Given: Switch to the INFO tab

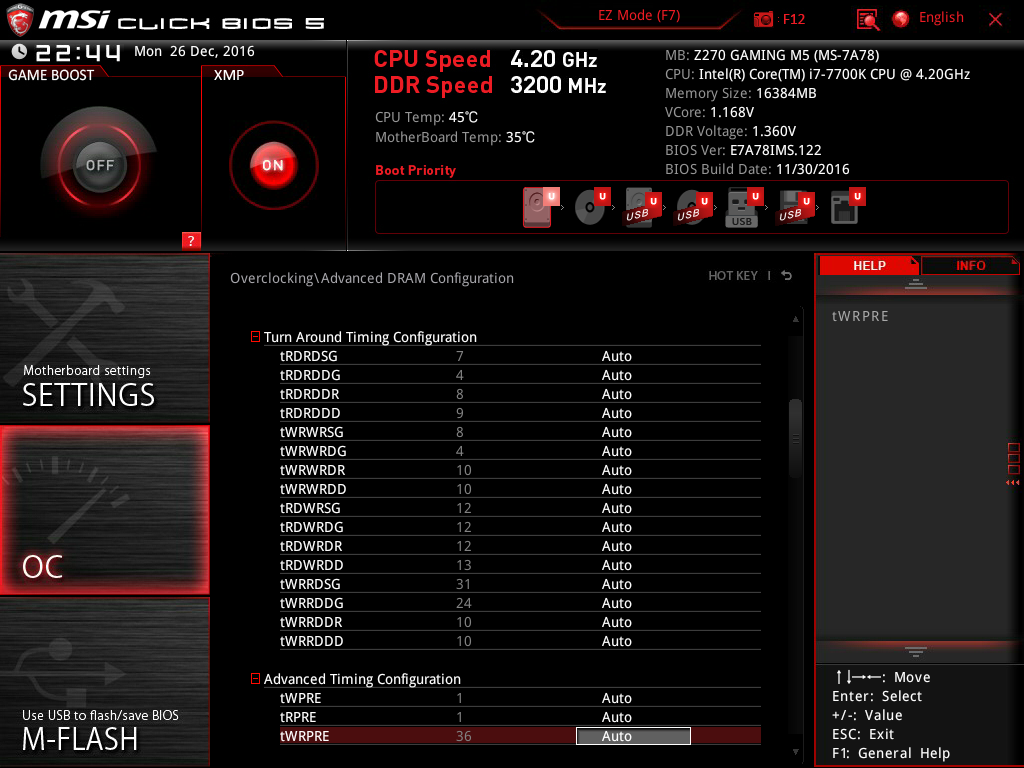Looking at the screenshot, I should (x=970, y=265).
